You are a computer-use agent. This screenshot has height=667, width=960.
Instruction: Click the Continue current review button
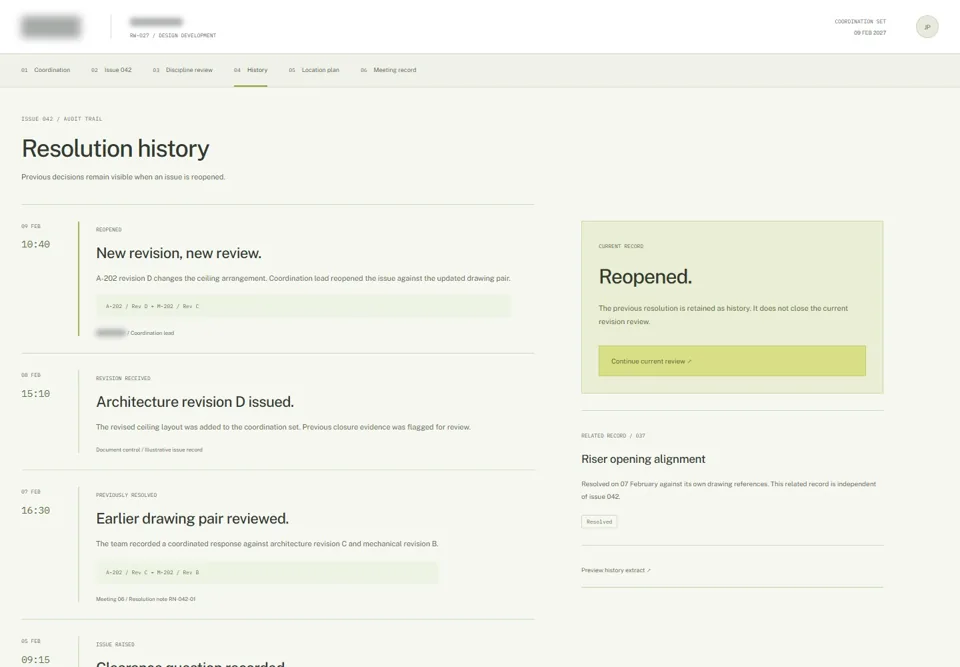click(x=732, y=361)
